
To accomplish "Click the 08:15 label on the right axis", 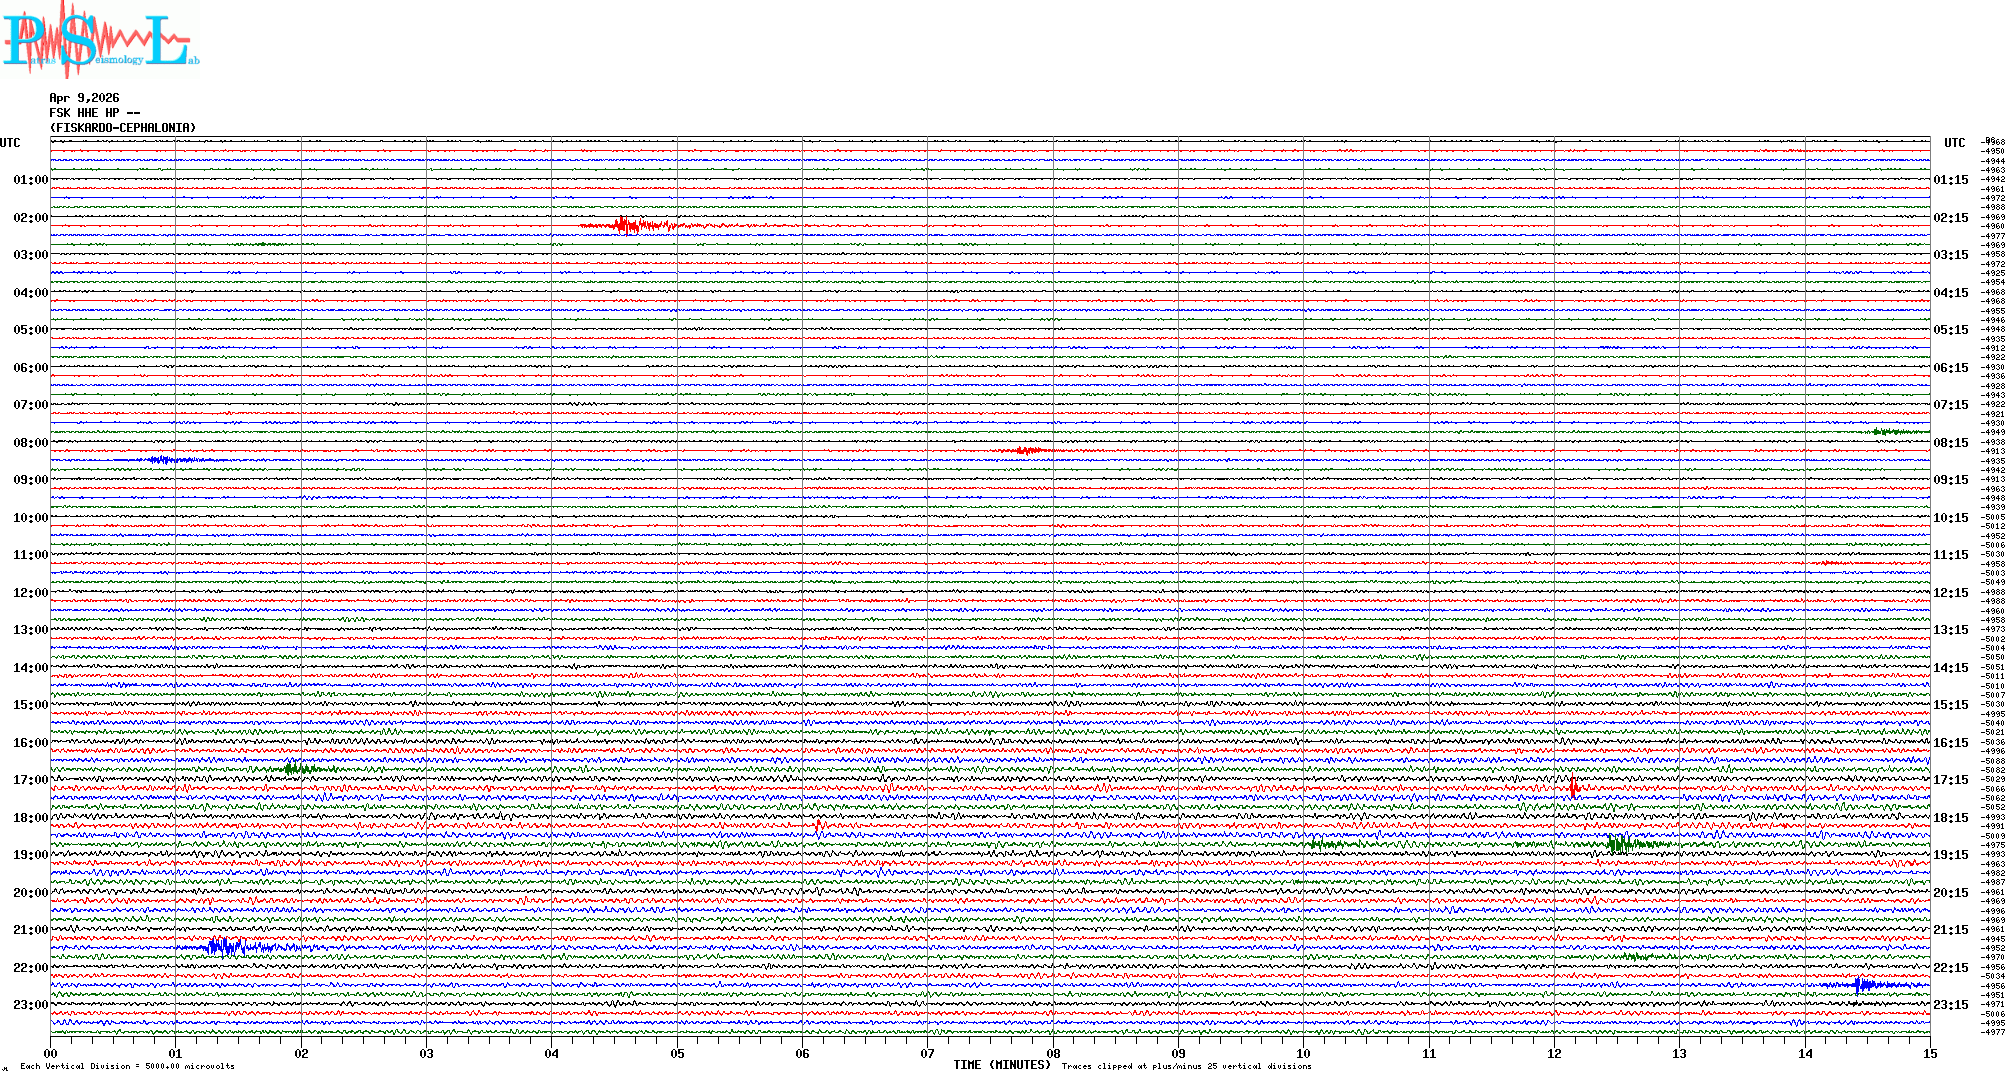I will [x=1950, y=443].
